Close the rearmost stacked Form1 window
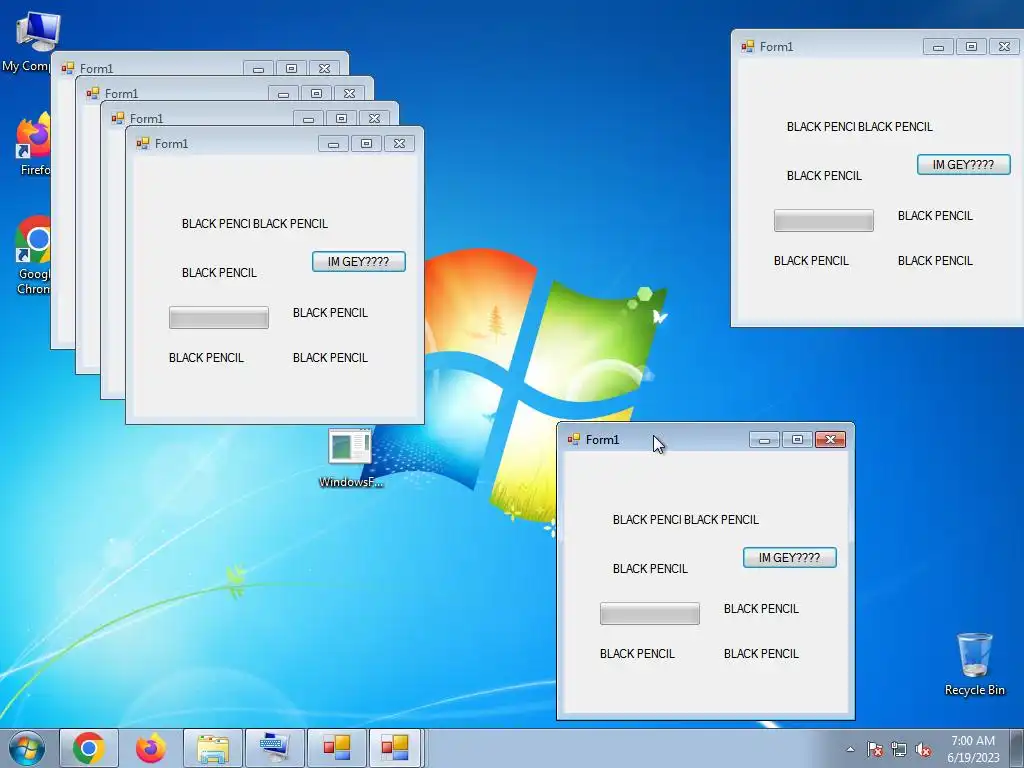 coord(324,68)
